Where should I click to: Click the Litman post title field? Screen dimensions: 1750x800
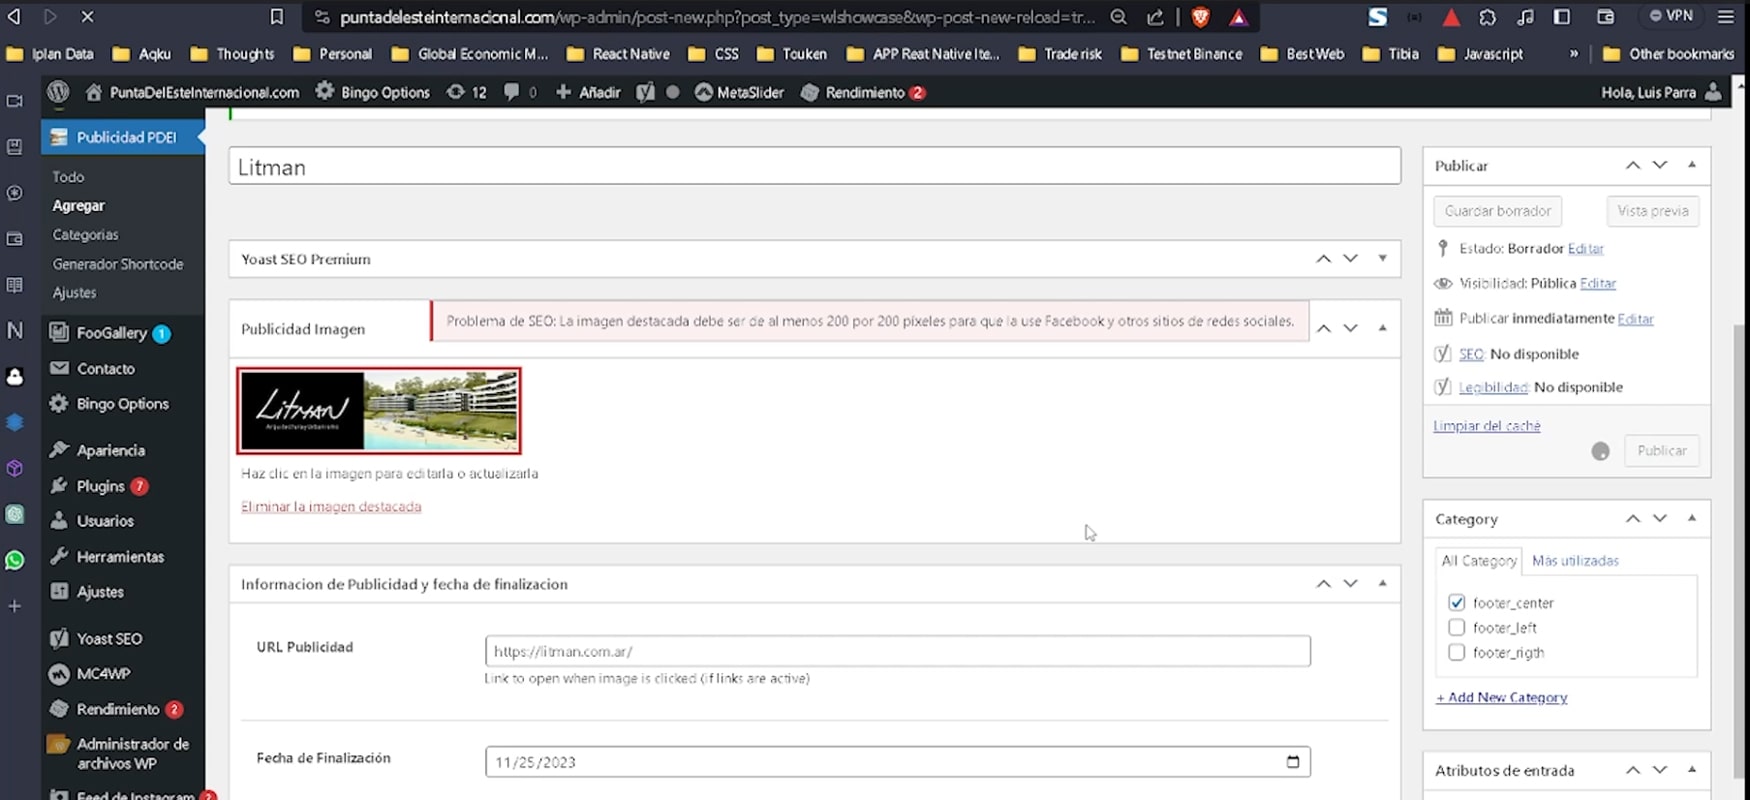814,166
